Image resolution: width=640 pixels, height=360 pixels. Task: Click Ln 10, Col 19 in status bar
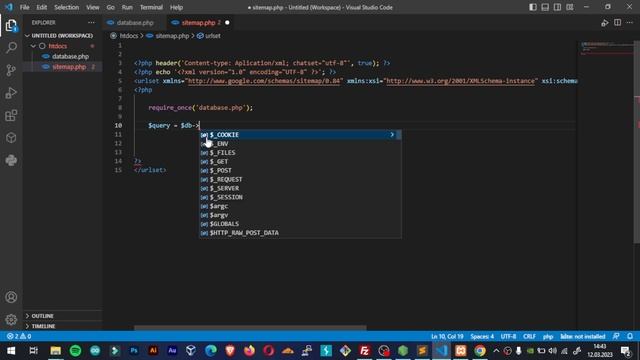coord(447,336)
